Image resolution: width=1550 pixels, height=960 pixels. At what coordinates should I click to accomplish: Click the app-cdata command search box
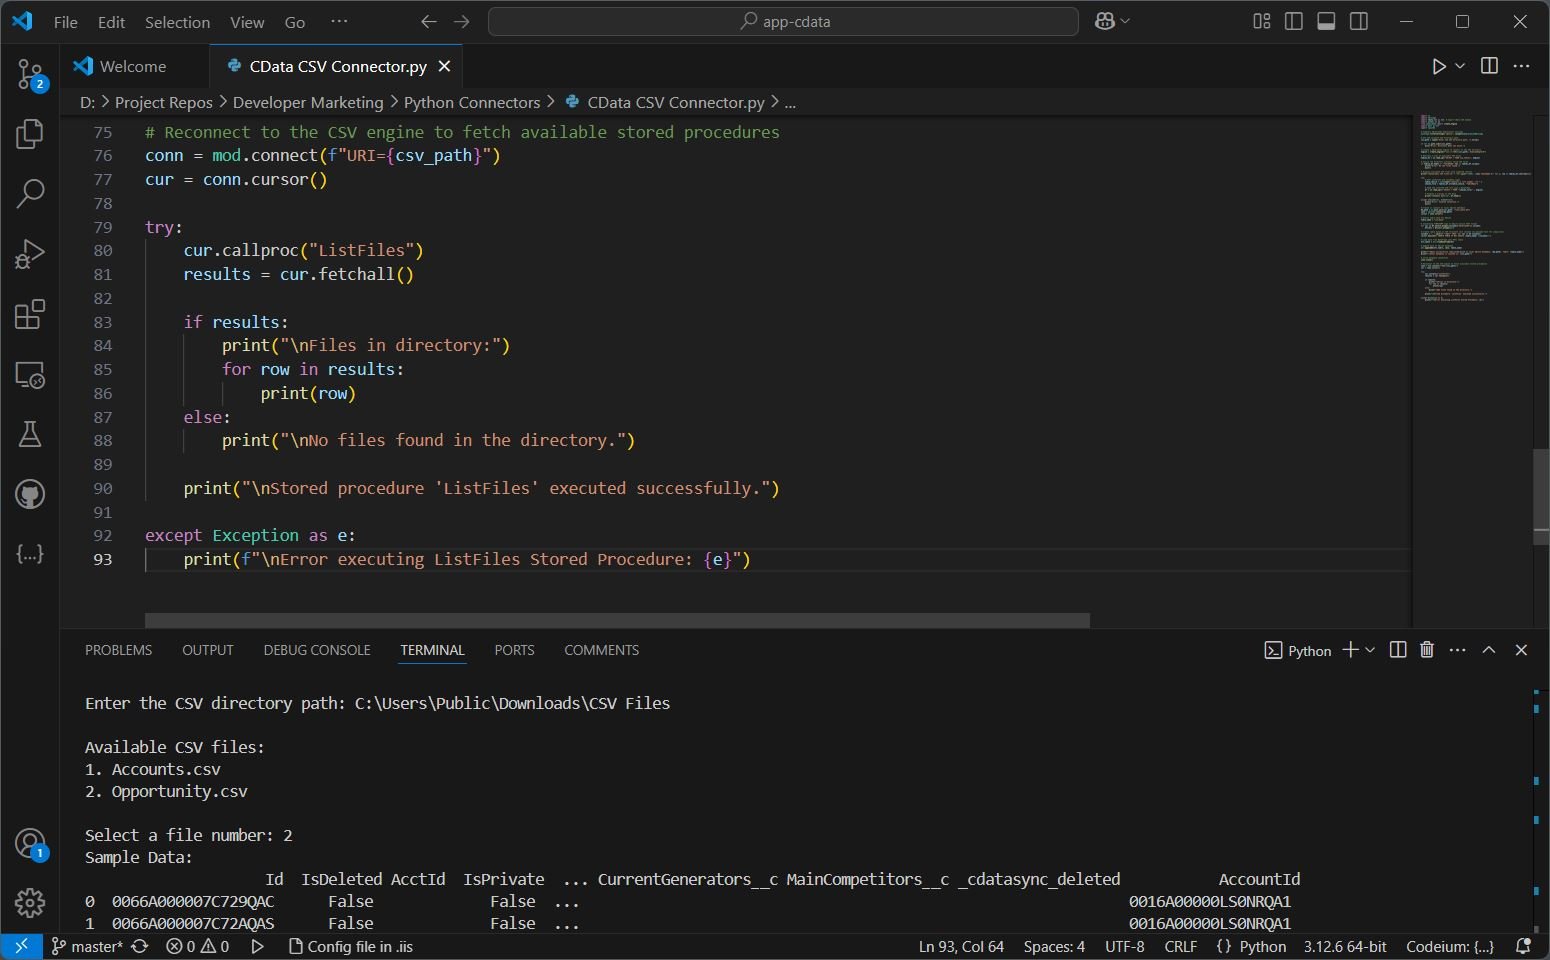(783, 21)
